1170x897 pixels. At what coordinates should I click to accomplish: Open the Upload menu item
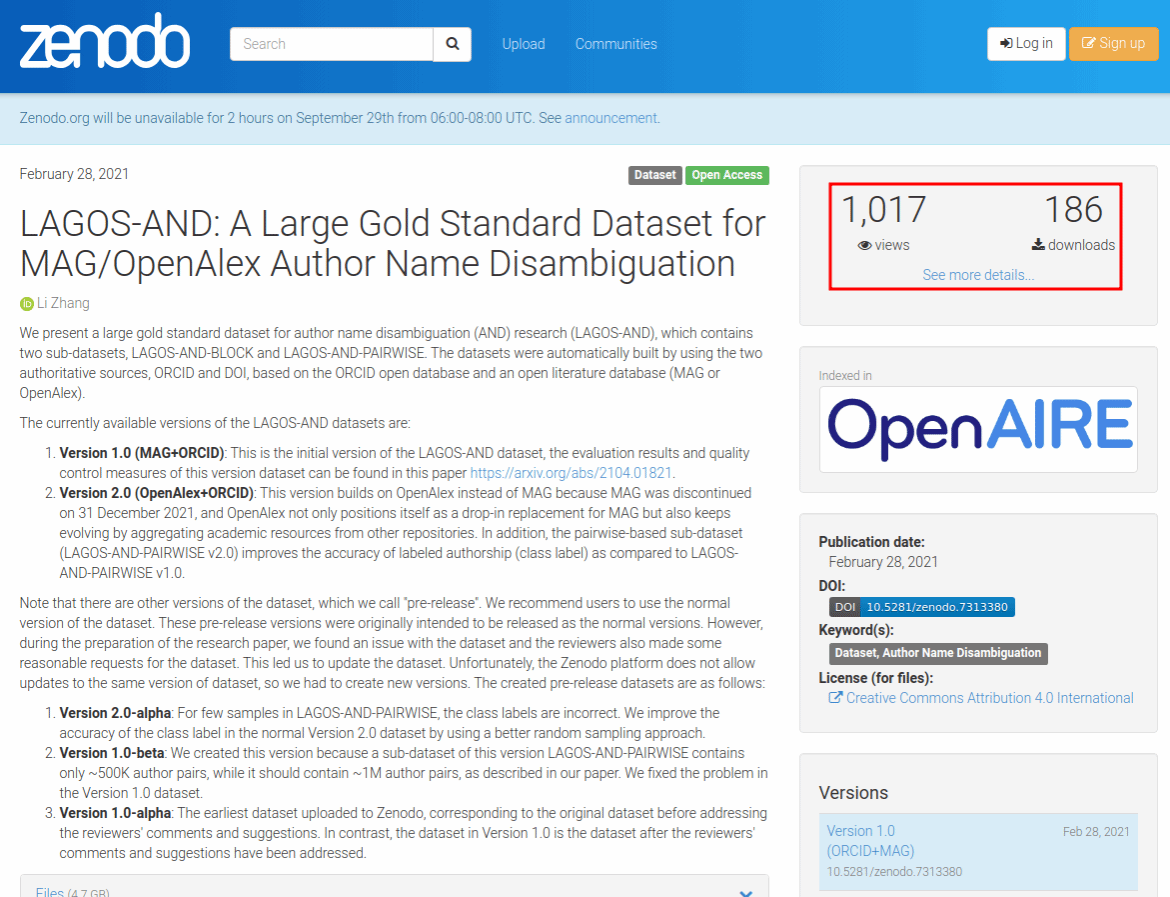(523, 44)
